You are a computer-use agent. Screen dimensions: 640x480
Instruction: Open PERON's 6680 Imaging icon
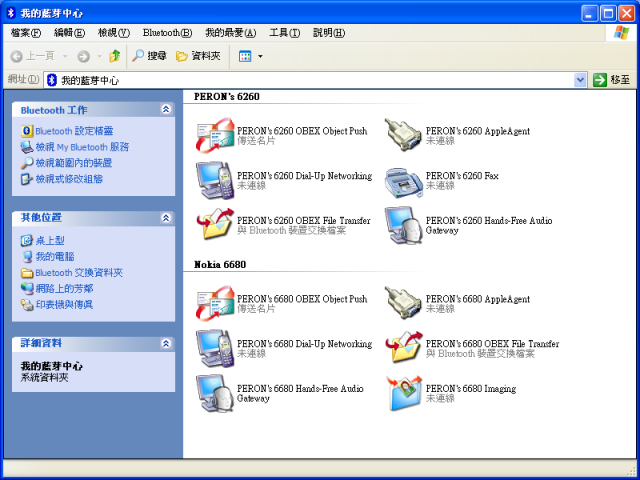404,393
